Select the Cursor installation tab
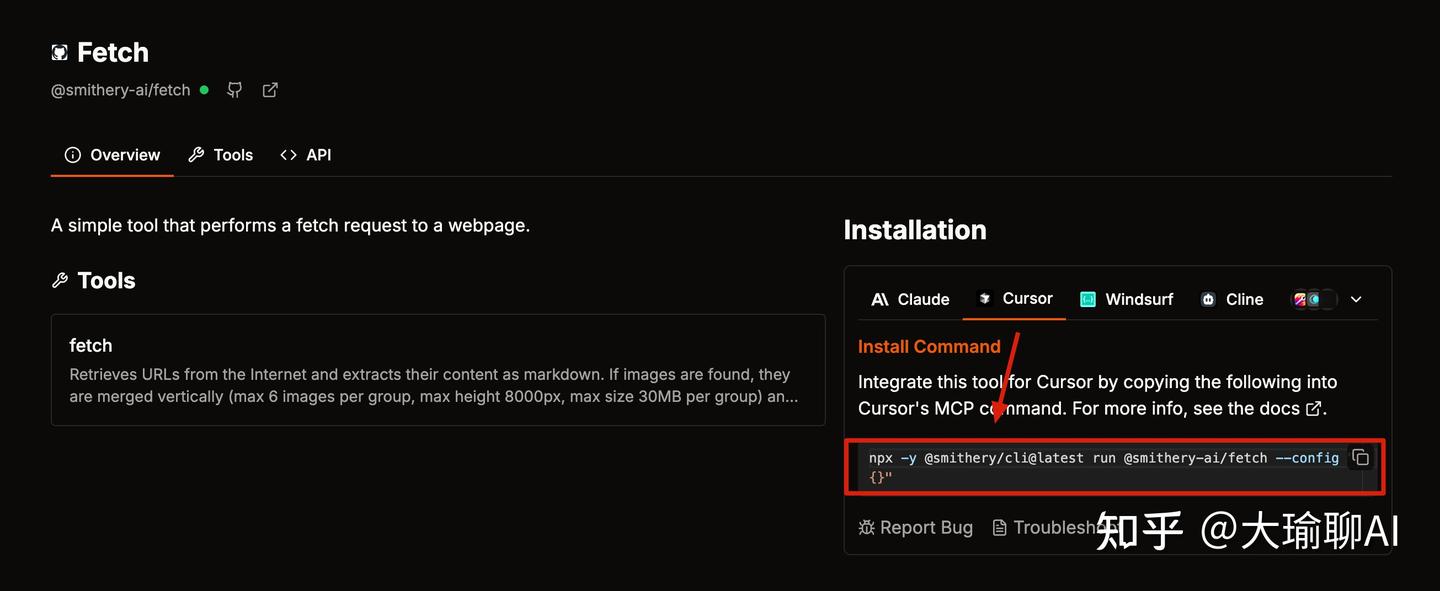The height and width of the screenshot is (591, 1440). pyautogui.click(x=1014, y=298)
